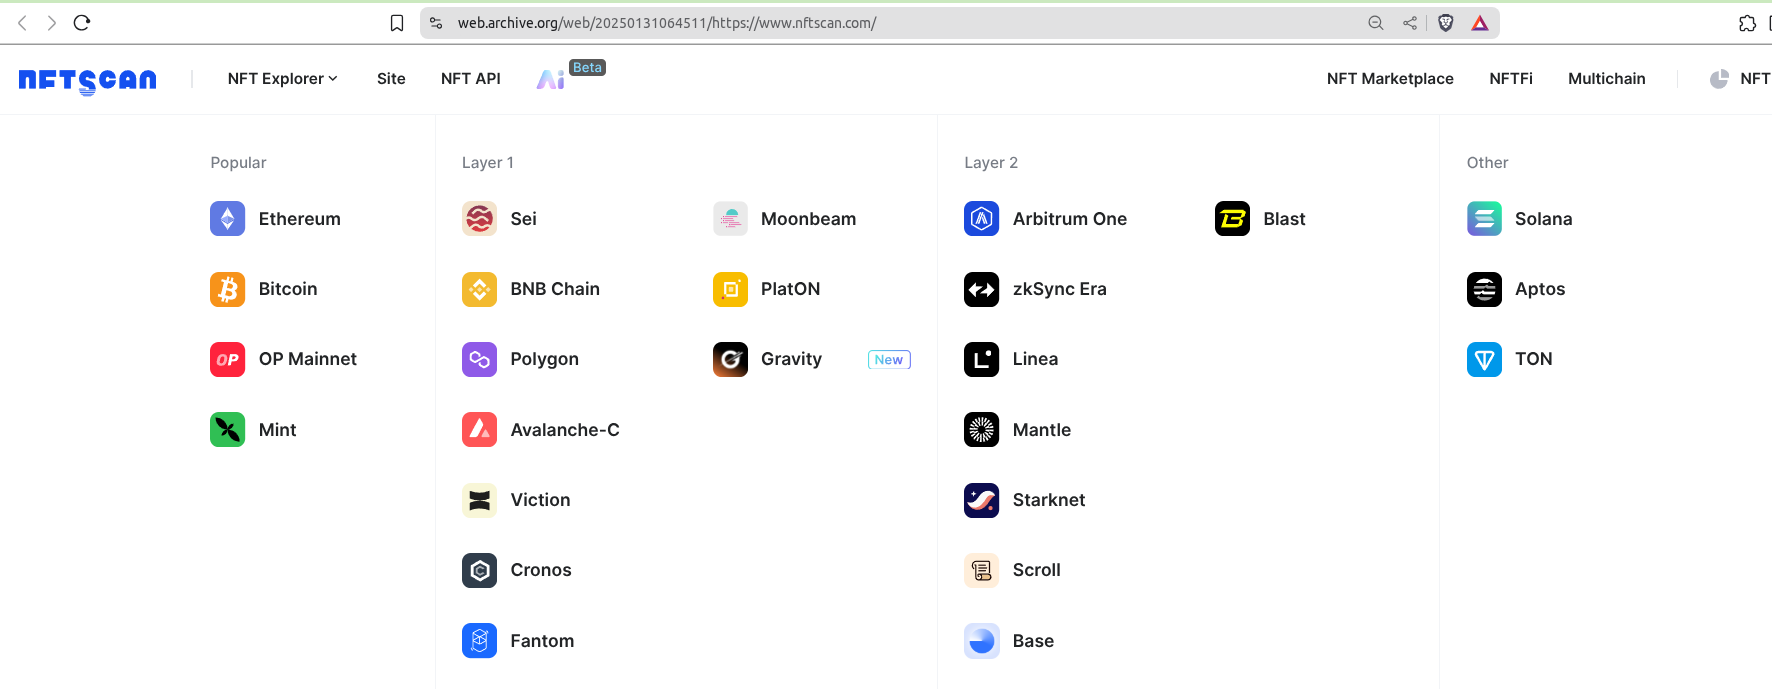This screenshot has height=689, width=1772.
Task: Click the Aptos chain icon
Action: pos(1484,289)
